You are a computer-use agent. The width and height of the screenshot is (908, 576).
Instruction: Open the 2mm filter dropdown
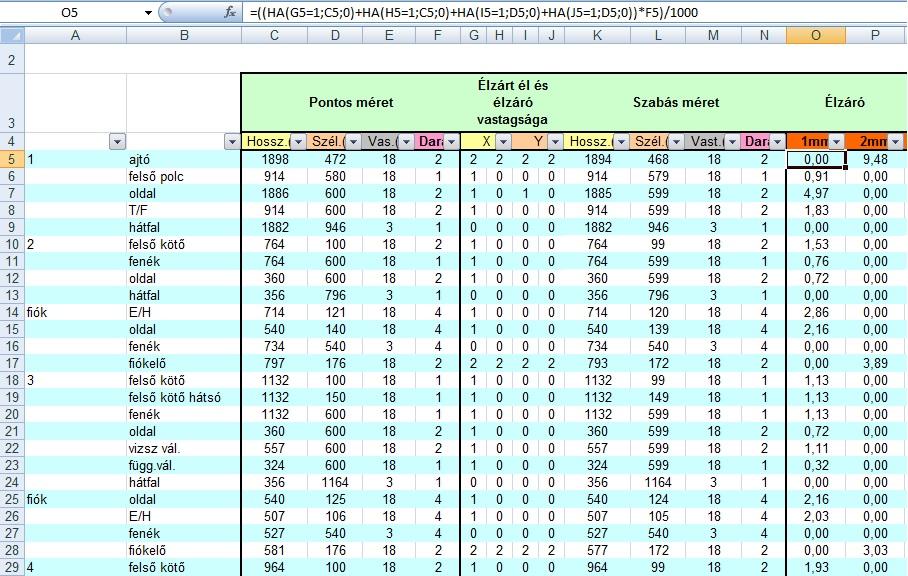pyautogui.click(x=895, y=142)
